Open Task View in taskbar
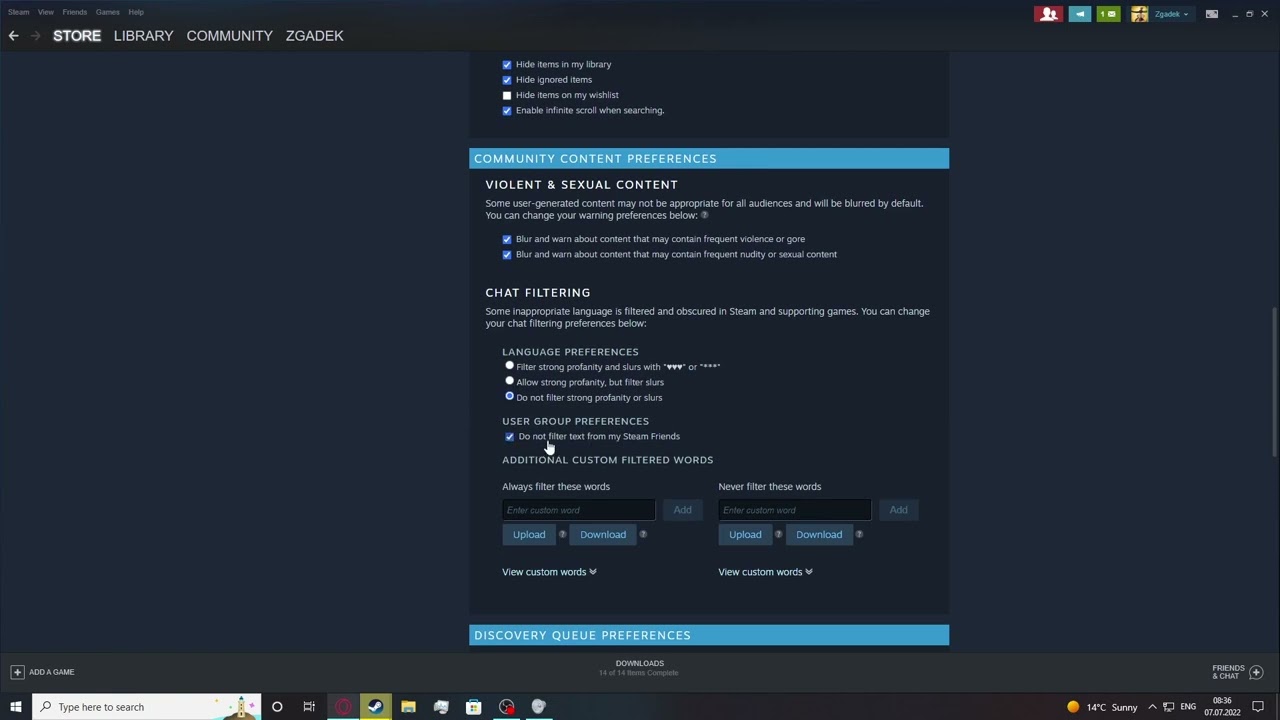This screenshot has width=1280, height=720. [x=309, y=707]
